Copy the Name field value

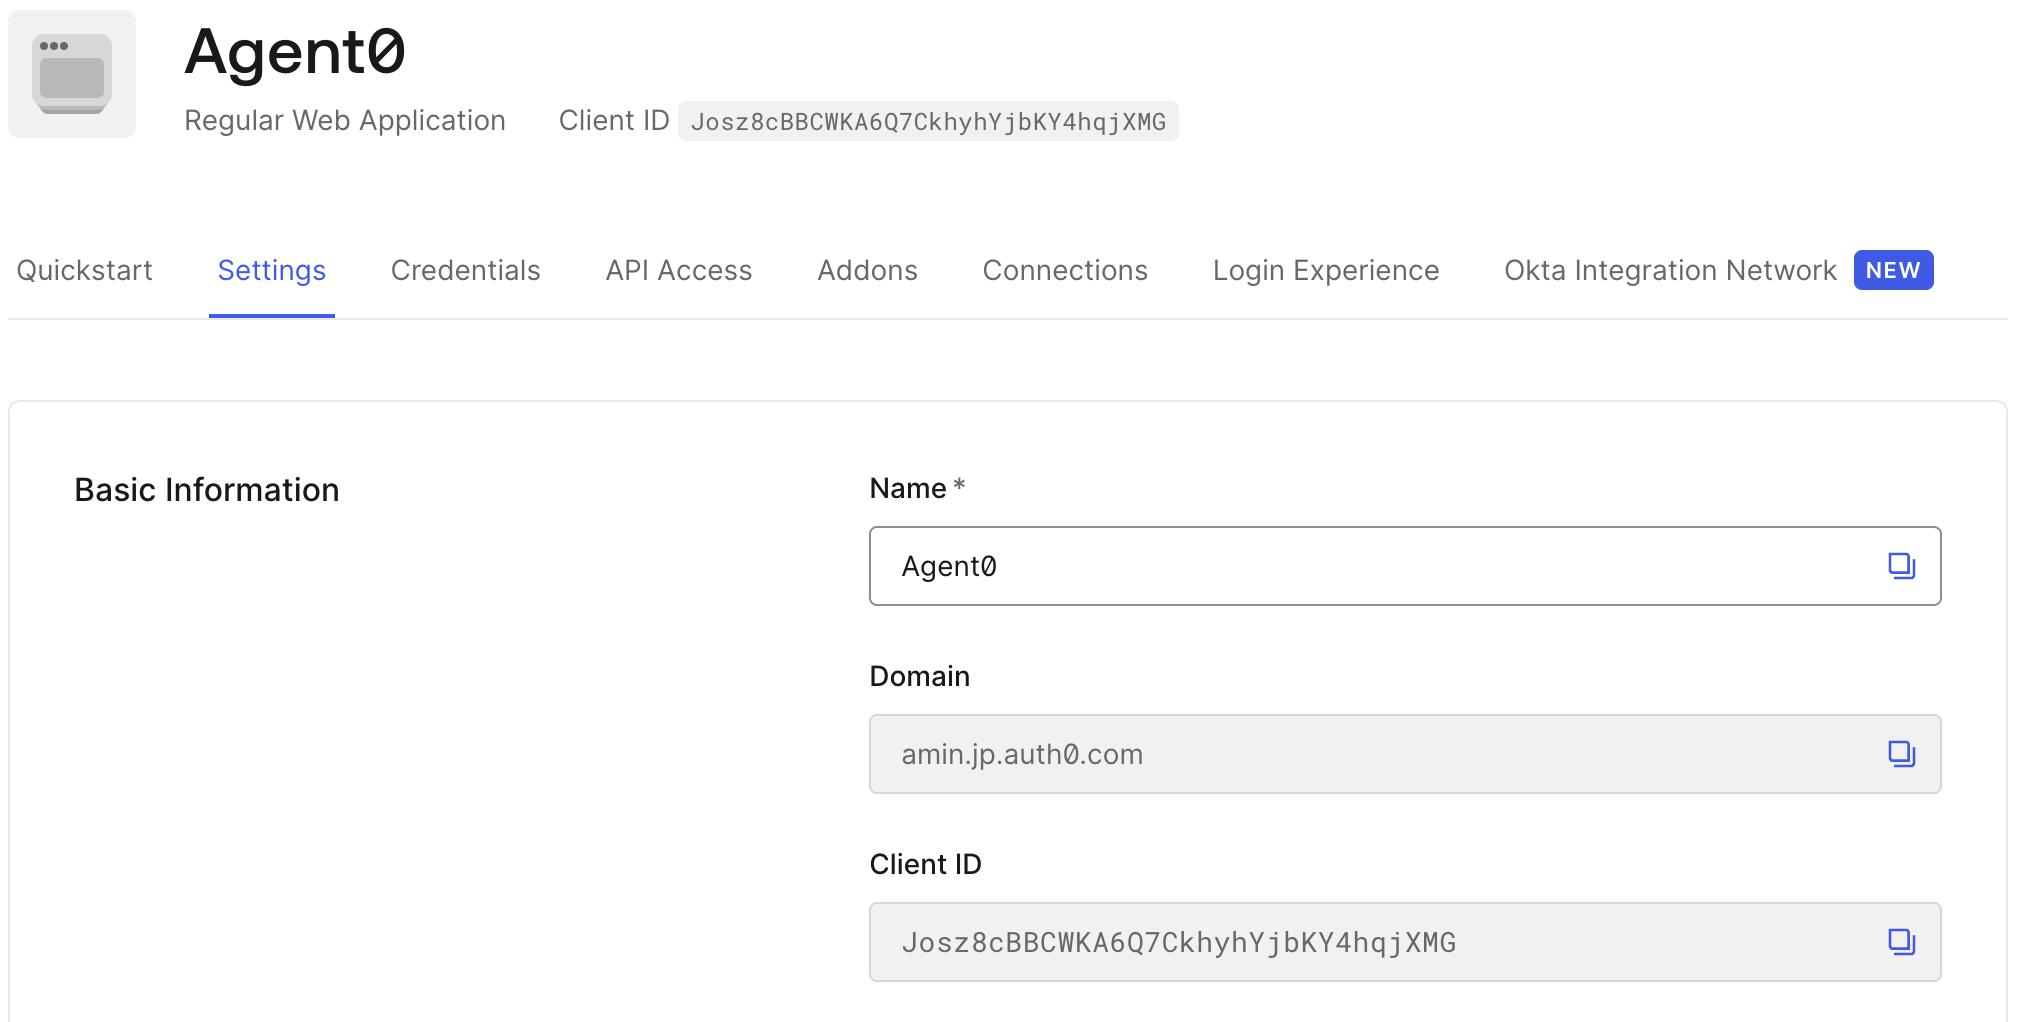pyautogui.click(x=1901, y=566)
